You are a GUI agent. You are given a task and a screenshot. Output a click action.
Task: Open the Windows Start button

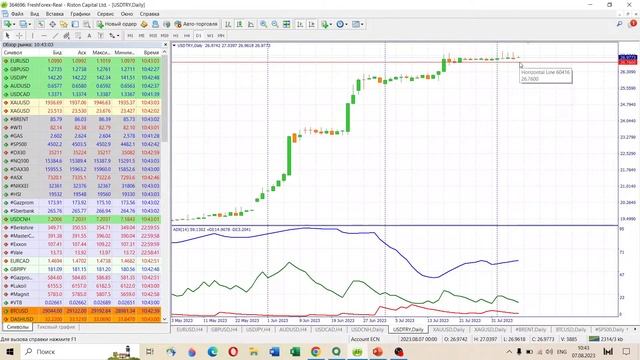tap(10, 351)
